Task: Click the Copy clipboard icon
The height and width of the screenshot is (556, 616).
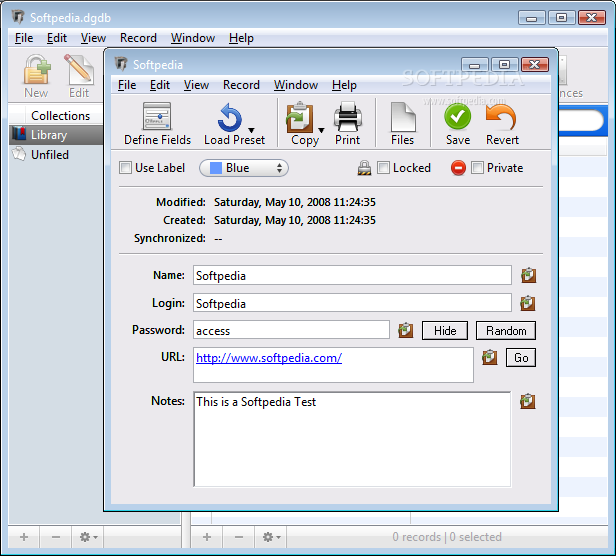Action: [x=300, y=117]
